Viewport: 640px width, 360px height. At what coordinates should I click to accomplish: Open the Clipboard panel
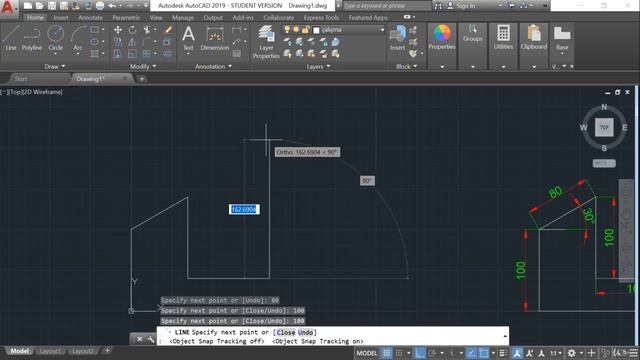coord(534,38)
